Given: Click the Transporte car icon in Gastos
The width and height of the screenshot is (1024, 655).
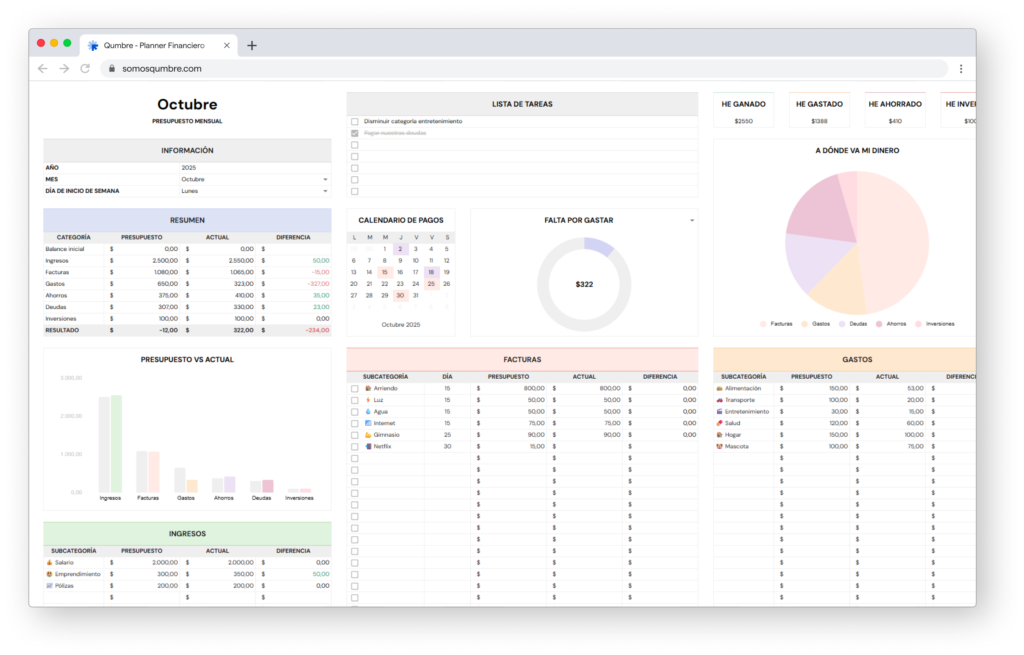Looking at the screenshot, I should (x=719, y=400).
